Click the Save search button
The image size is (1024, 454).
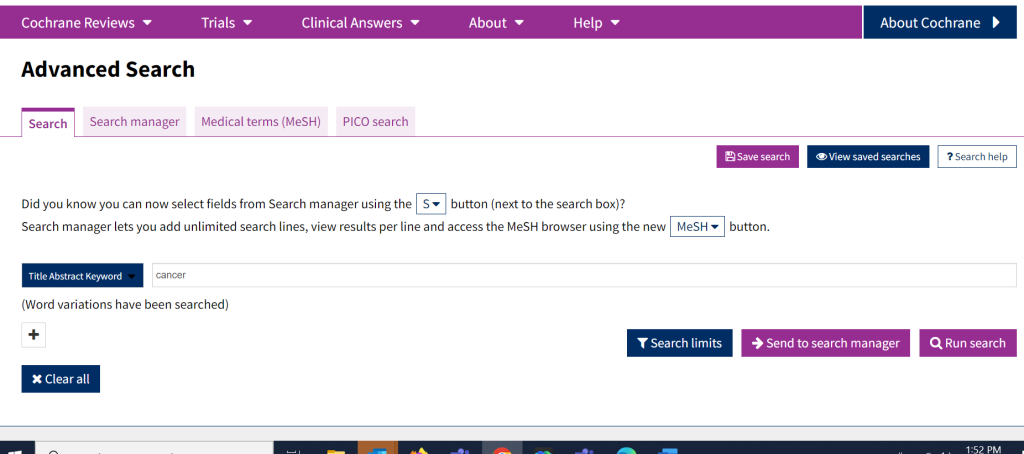[x=758, y=157]
